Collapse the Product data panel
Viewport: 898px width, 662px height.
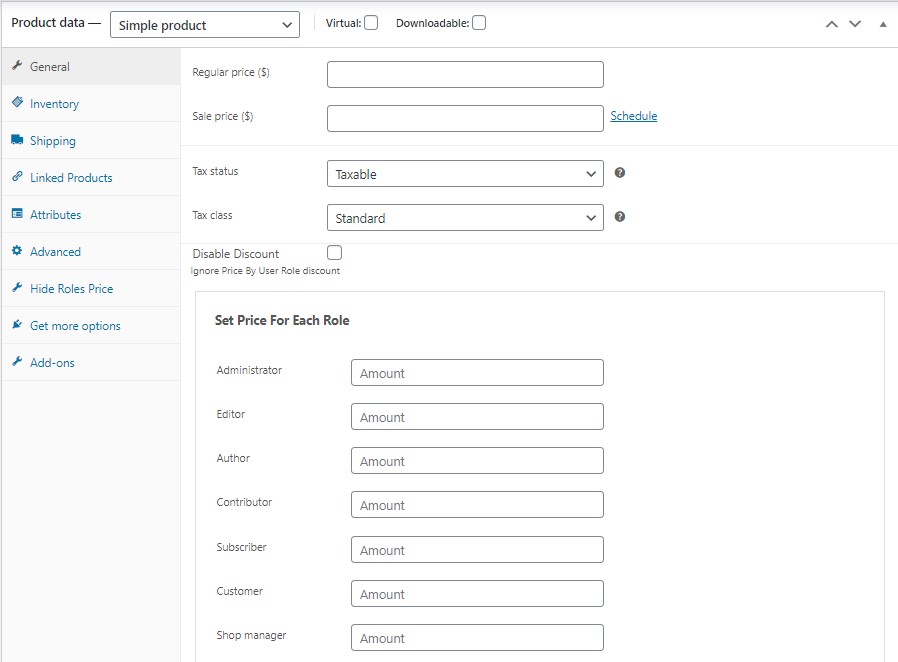coord(882,22)
